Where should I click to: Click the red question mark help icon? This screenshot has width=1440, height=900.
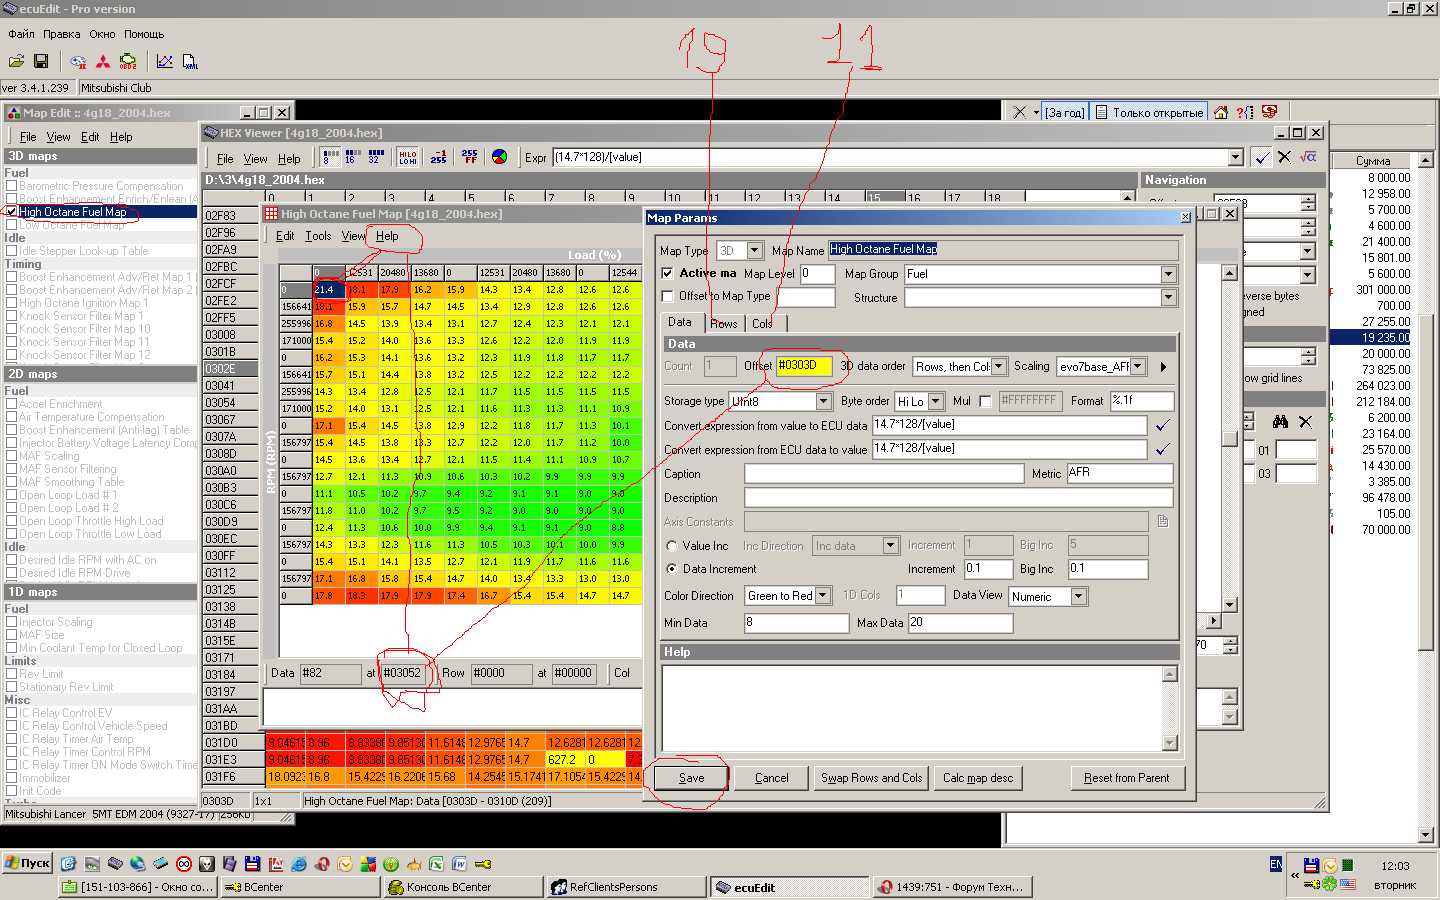pyautogui.click(x=1245, y=112)
